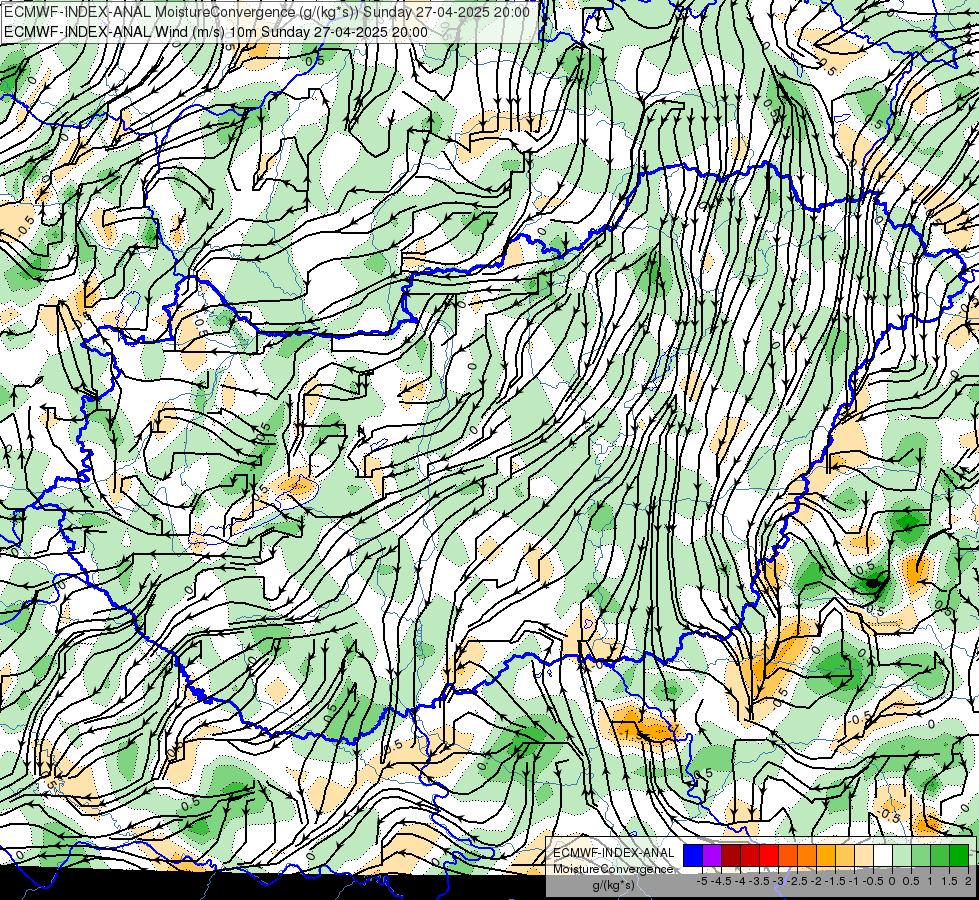This screenshot has width=979, height=900.
Task: Click the Wind (m/s) 10m title line
Action: pos(216,32)
